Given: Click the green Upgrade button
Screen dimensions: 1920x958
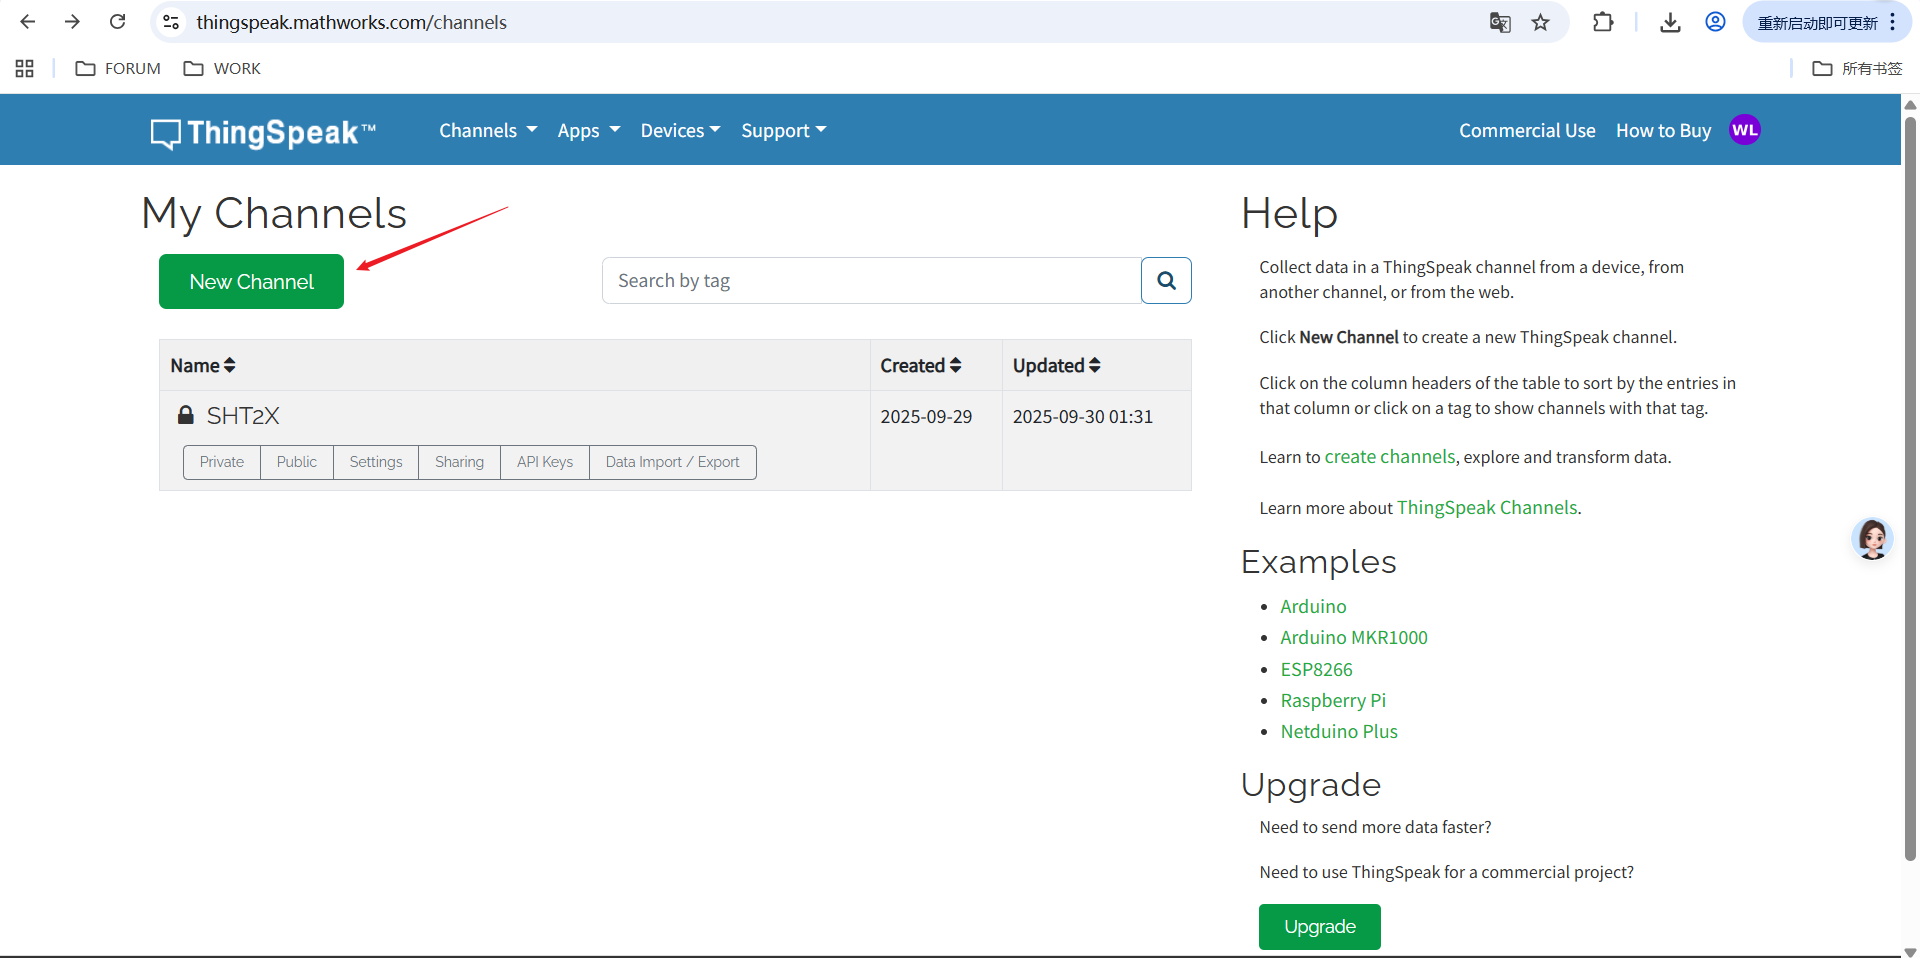Looking at the screenshot, I should tap(1320, 927).
